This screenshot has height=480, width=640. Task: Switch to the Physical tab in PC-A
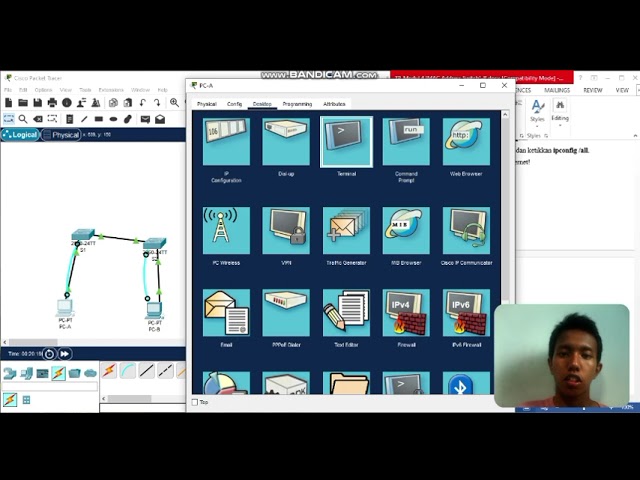(x=207, y=104)
